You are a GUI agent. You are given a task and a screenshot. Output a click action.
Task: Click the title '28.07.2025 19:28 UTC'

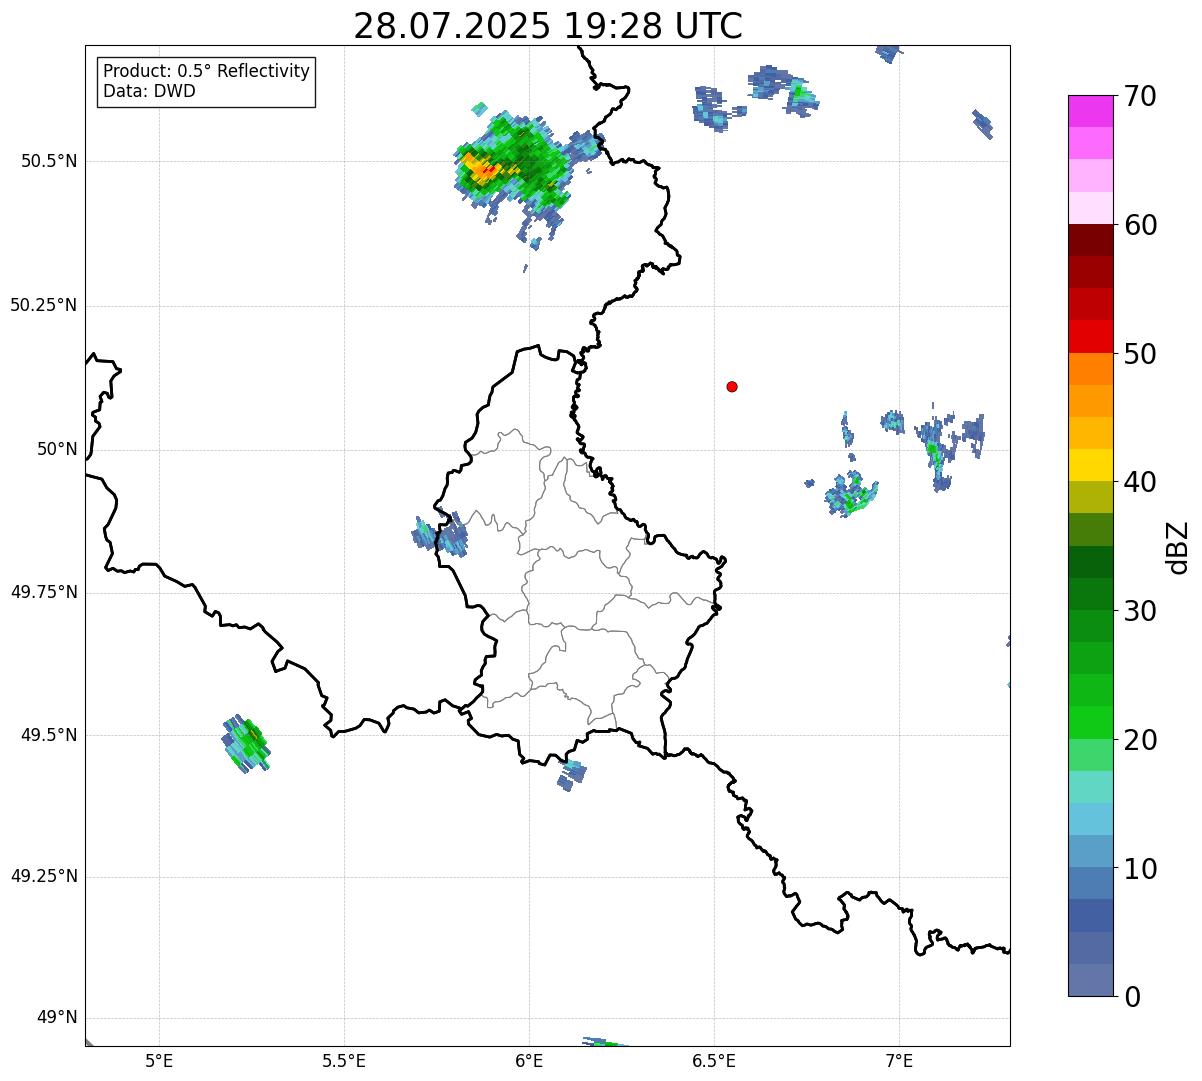tap(548, 26)
